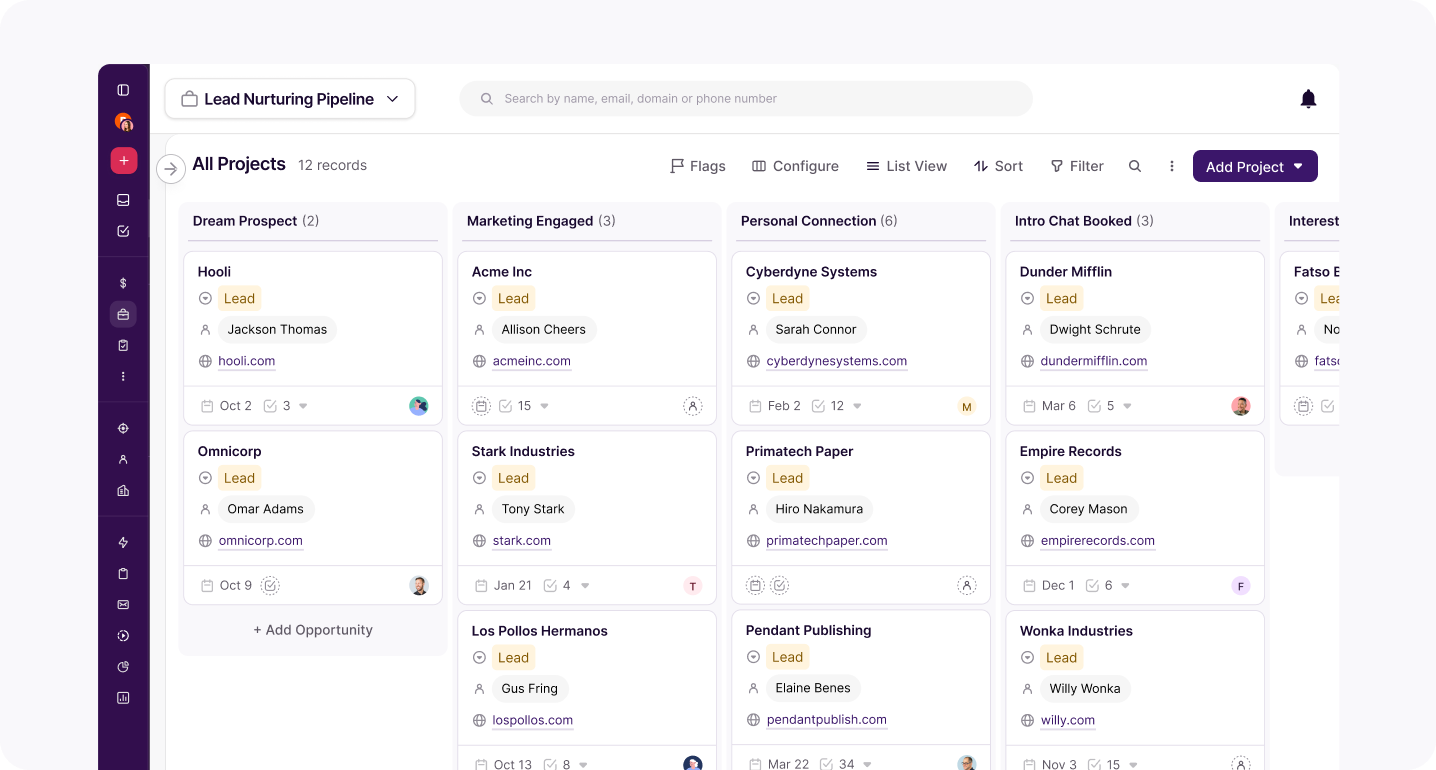Click the Mar 6 date on Dunder Mifflin
The height and width of the screenshot is (770, 1436).
[1049, 406]
